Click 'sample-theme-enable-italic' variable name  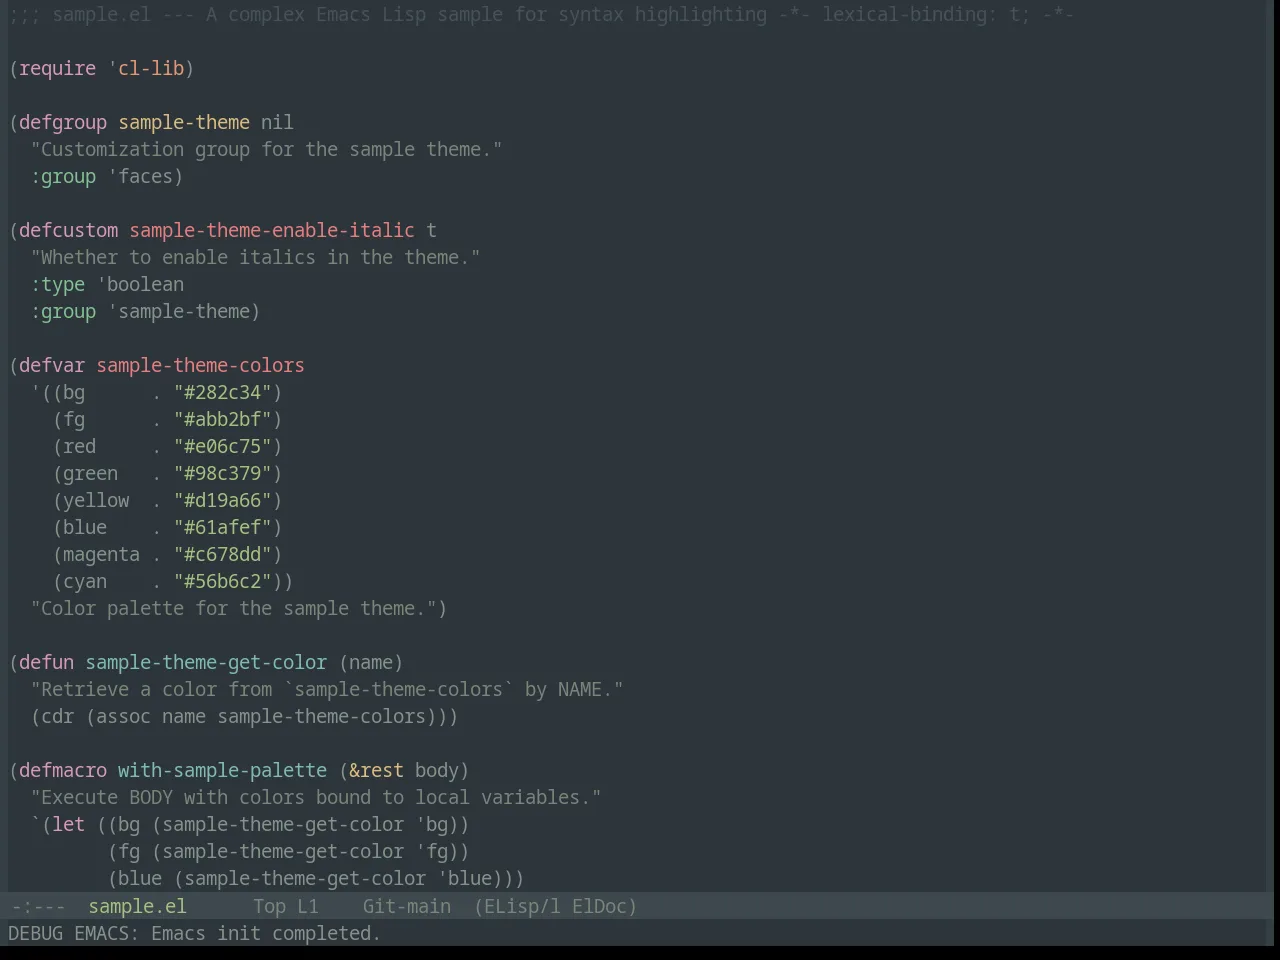272,230
